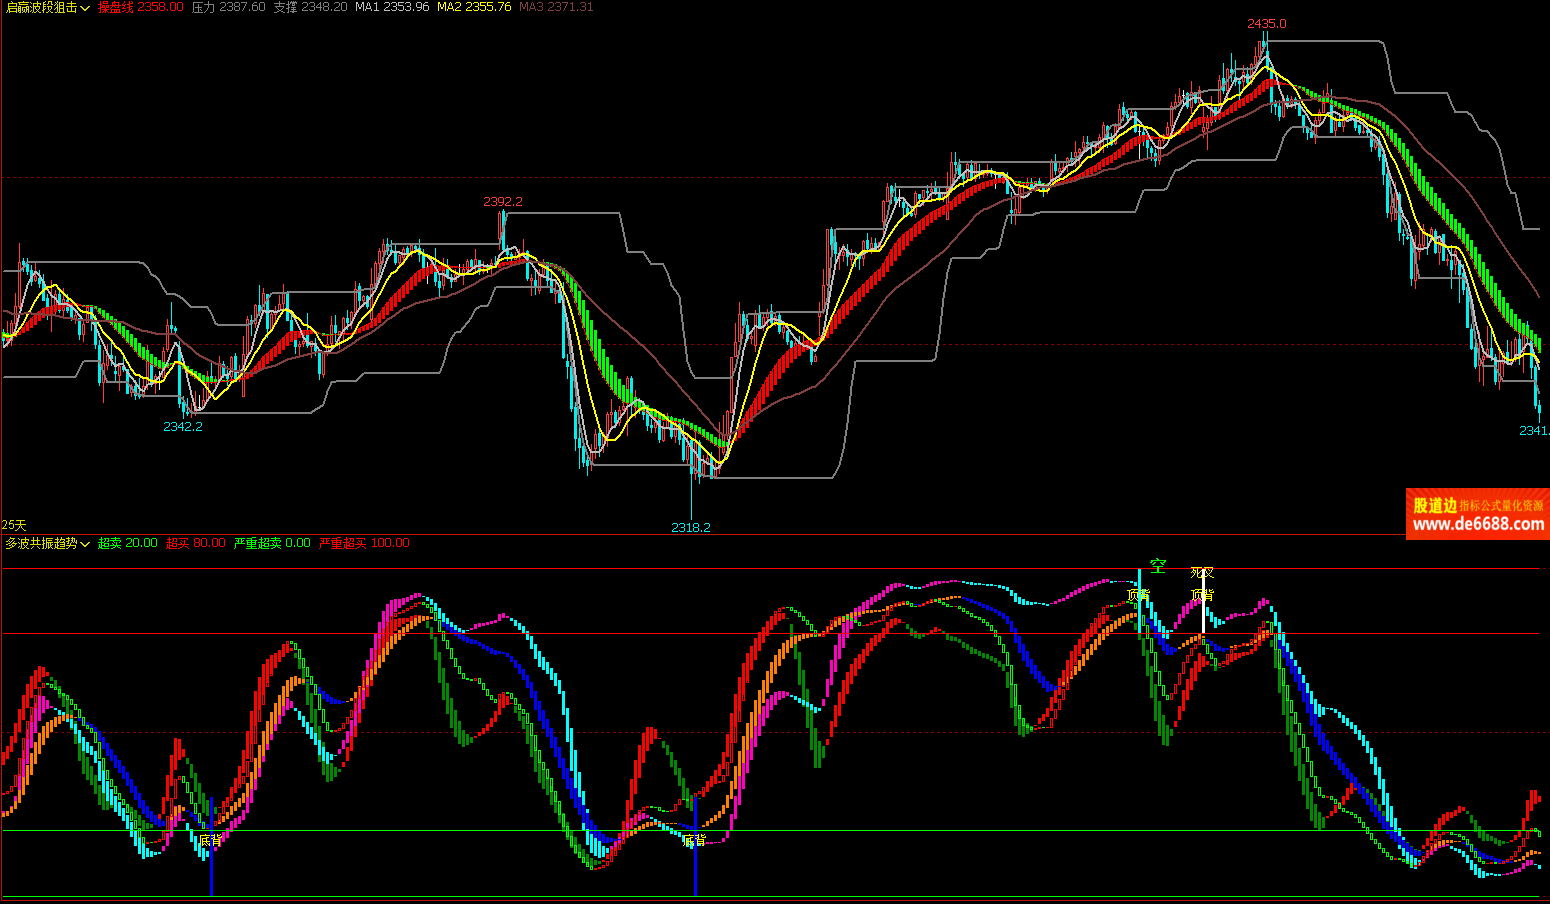Click the 2318.2 low price marker
Screen dimensions: 1550x904
point(690,527)
